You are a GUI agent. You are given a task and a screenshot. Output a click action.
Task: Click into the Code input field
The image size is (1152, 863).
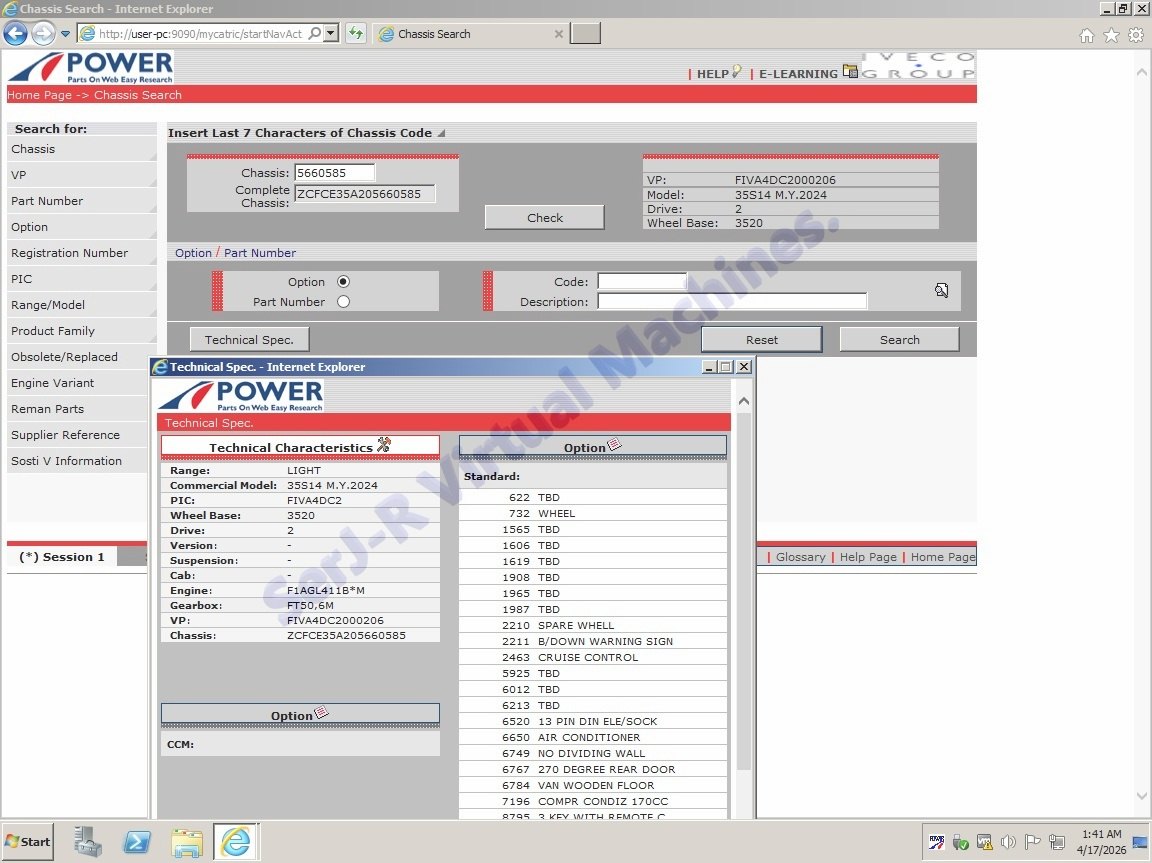coord(642,282)
